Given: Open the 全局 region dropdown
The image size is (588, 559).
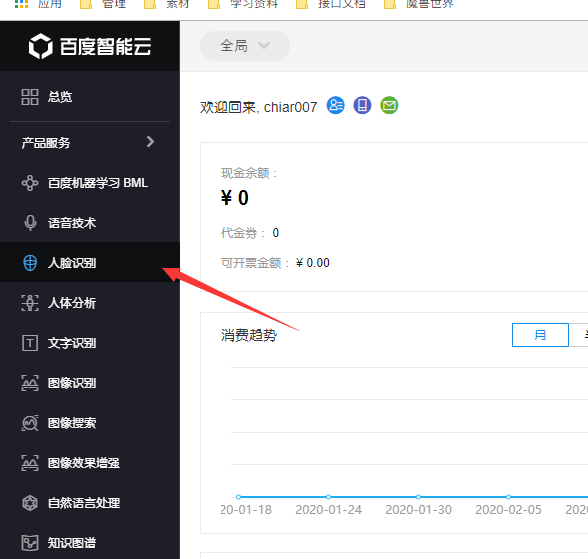Looking at the screenshot, I should [x=245, y=46].
